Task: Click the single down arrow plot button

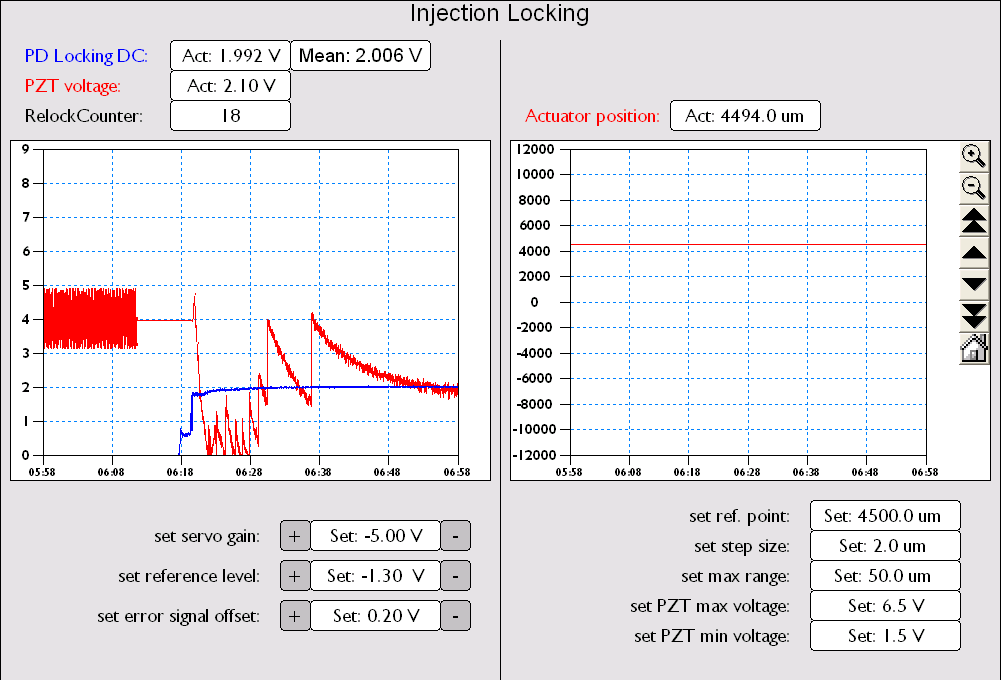Action: [x=974, y=285]
